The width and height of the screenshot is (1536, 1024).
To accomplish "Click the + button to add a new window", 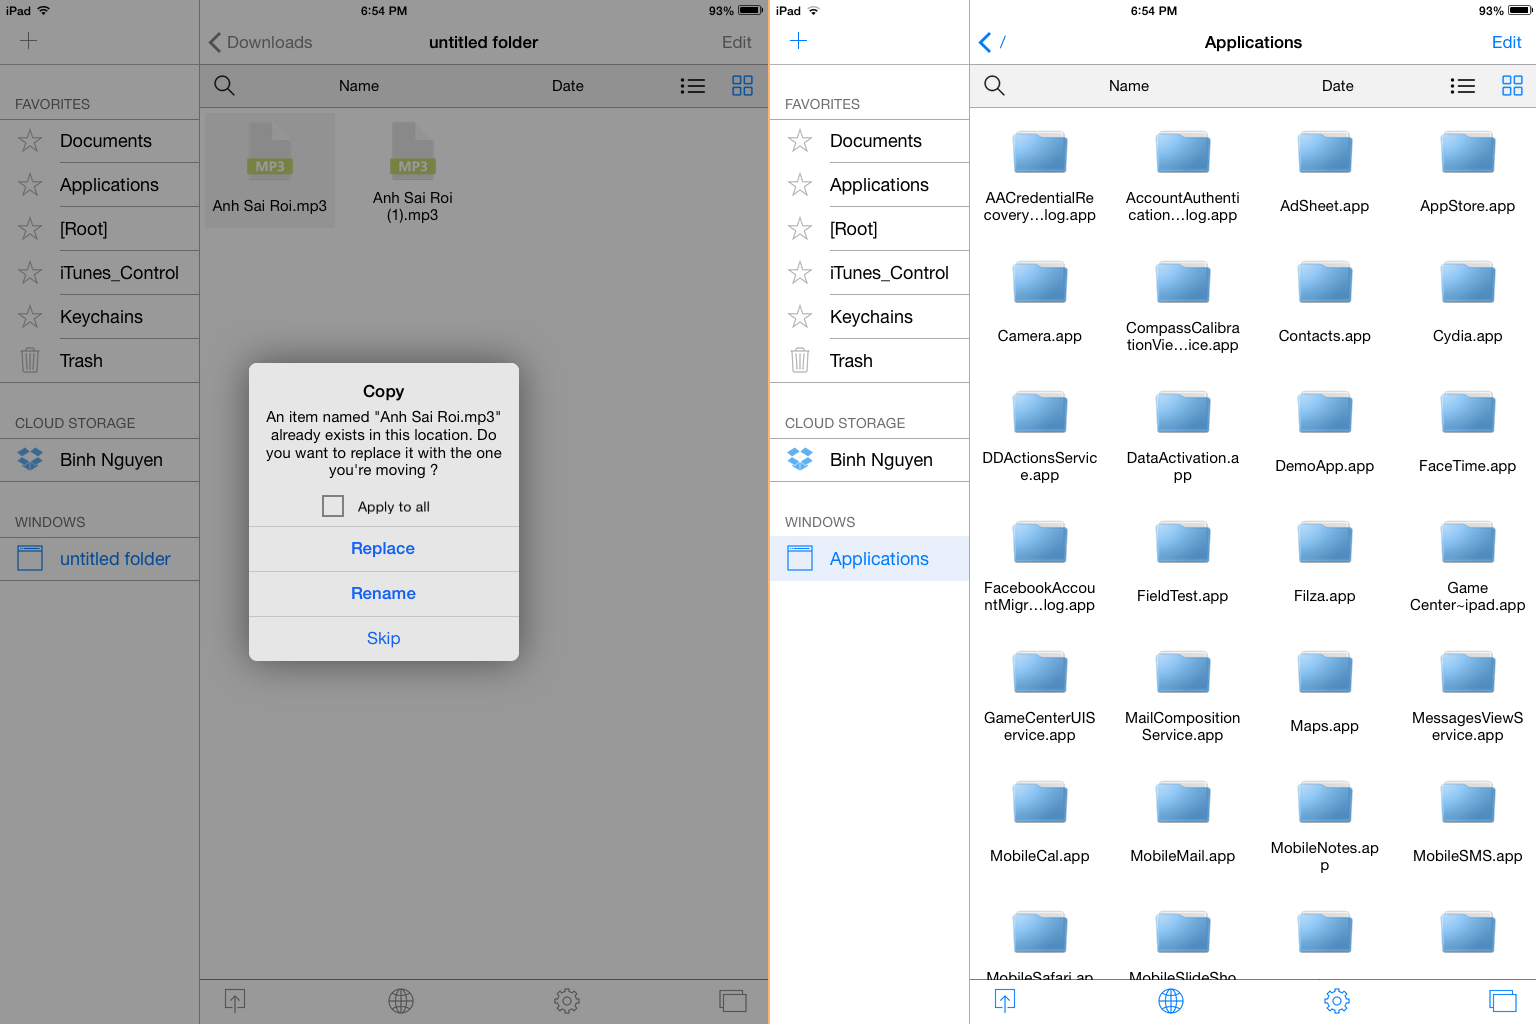I will [798, 41].
